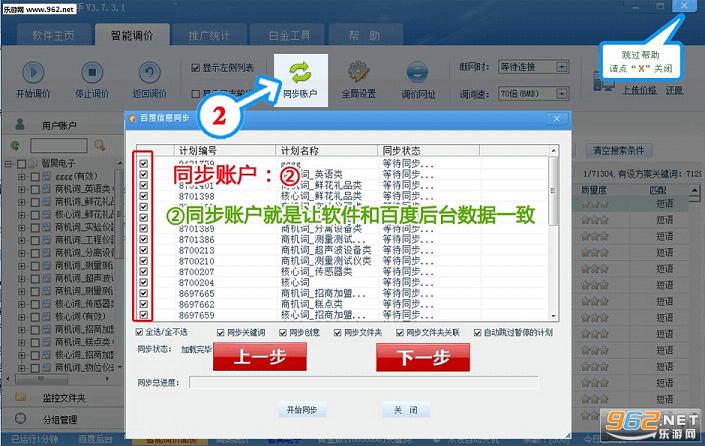The width and height of the screenshot is (705, 446).
Task: Uncheck the row checkbox for plan 8701398
Action: click(x=143, y=196)
